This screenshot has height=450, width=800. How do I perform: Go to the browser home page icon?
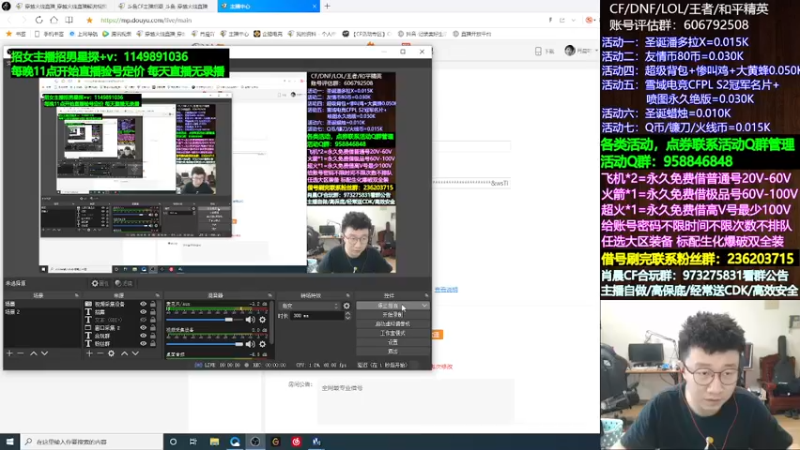(54, 20)
